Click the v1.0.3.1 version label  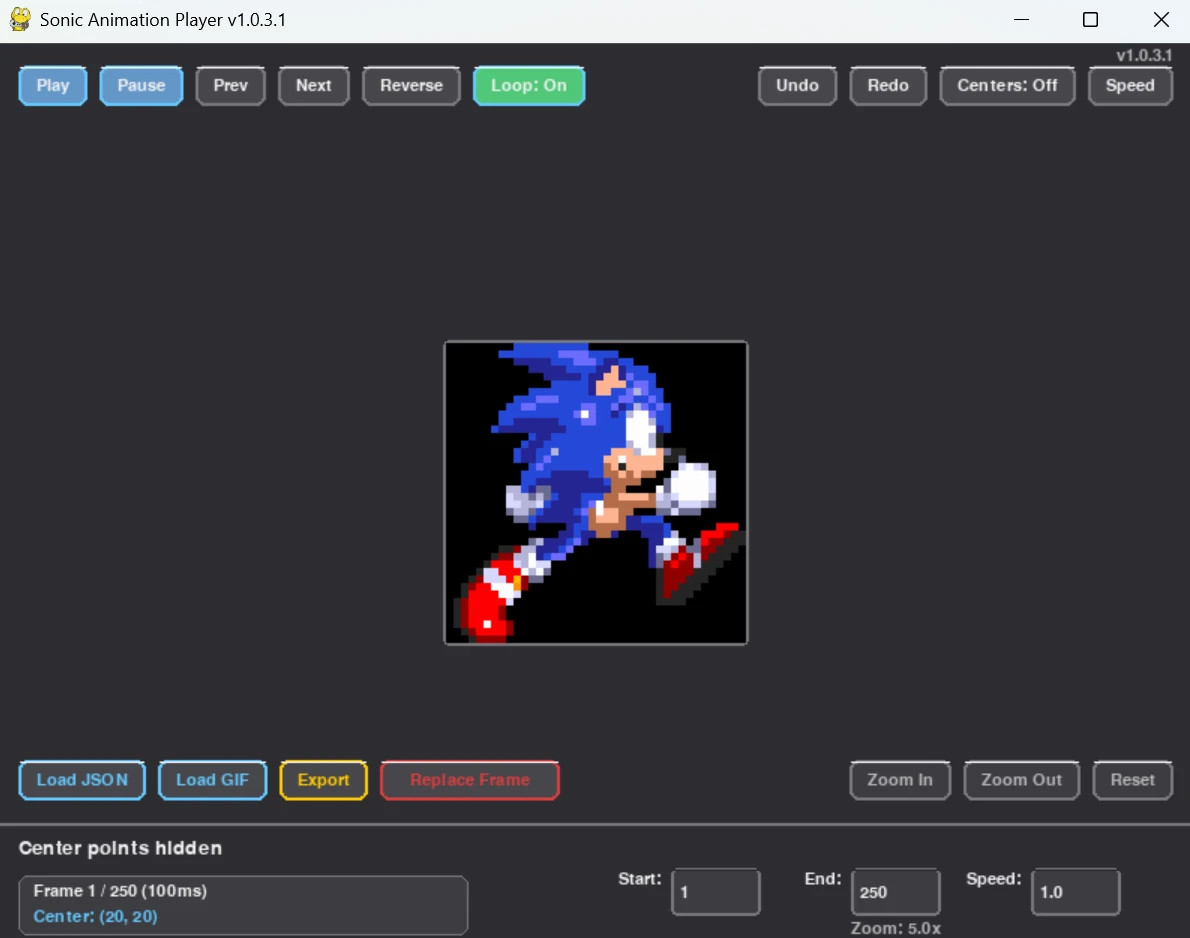[x=1144, y=55]
